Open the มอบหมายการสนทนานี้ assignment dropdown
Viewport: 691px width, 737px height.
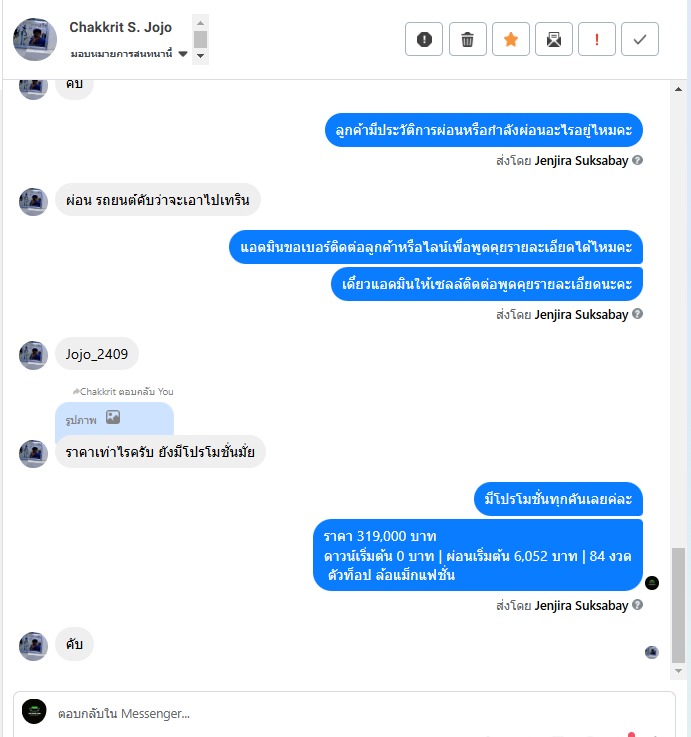tap(129, 54)
